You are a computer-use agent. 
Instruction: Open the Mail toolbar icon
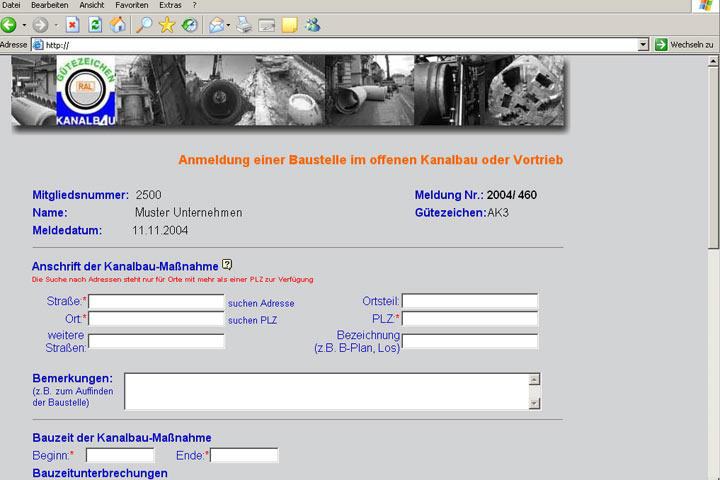coord(216,25)
